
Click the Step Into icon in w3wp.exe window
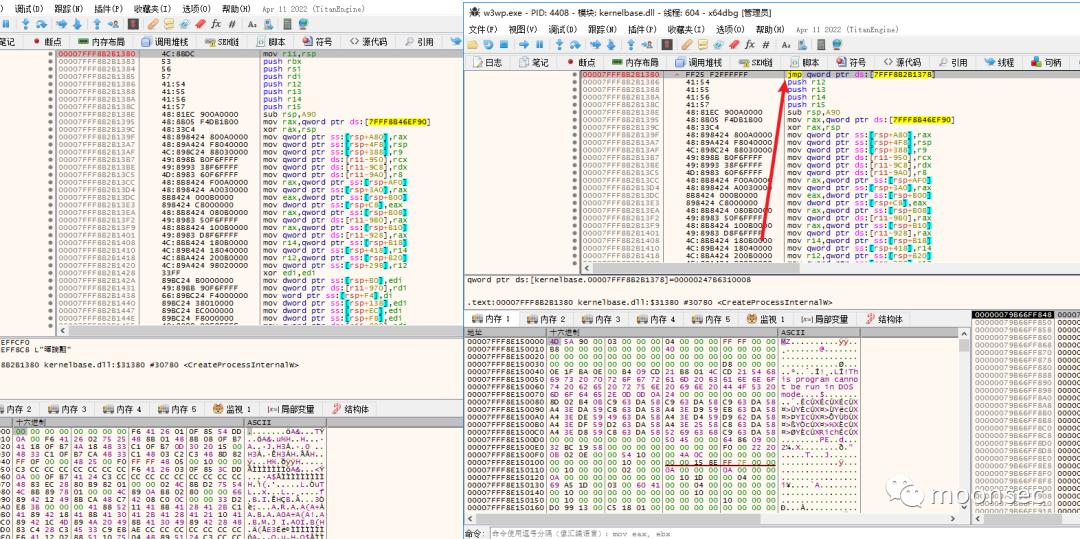[x=559, y=45]
